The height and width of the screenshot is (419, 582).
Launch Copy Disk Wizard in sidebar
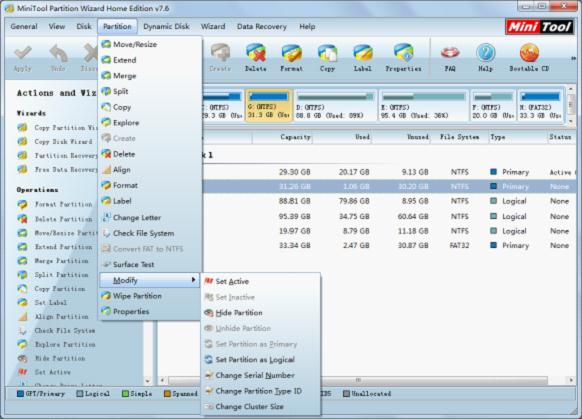click(x=55, y=142)
